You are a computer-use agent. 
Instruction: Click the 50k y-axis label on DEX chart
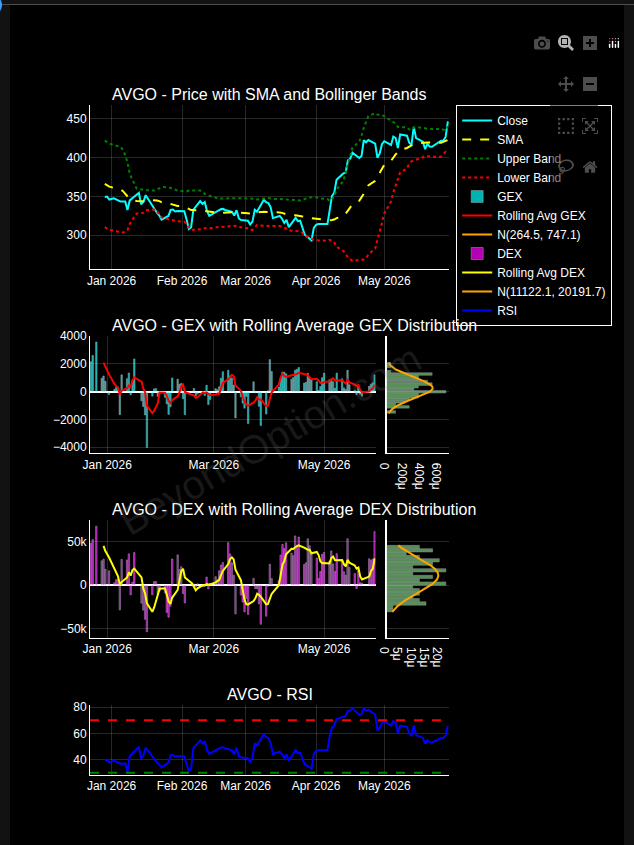coord(76,541)
